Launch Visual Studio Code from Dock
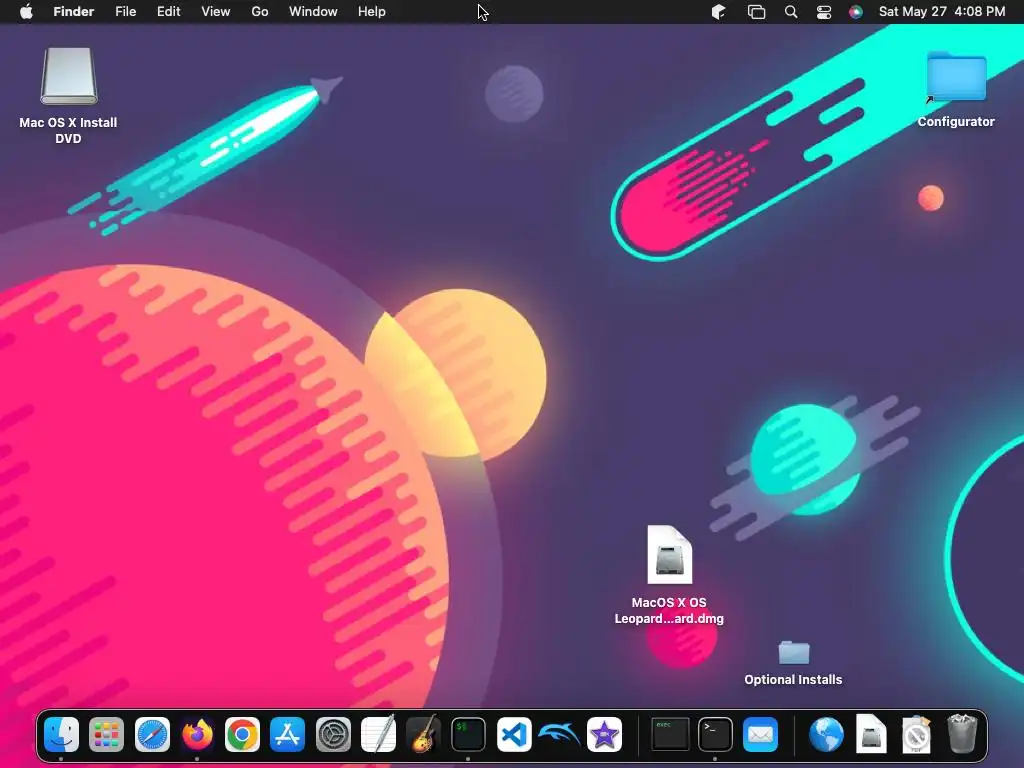Image resolution: width=1024 pixels, height=768 pixels. 514,735
